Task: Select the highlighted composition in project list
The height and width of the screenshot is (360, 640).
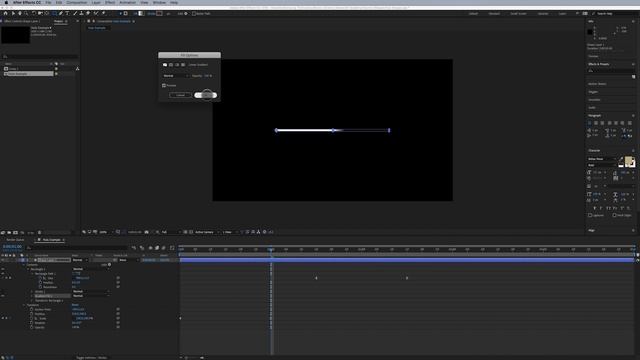Action: tap(29, 74)
